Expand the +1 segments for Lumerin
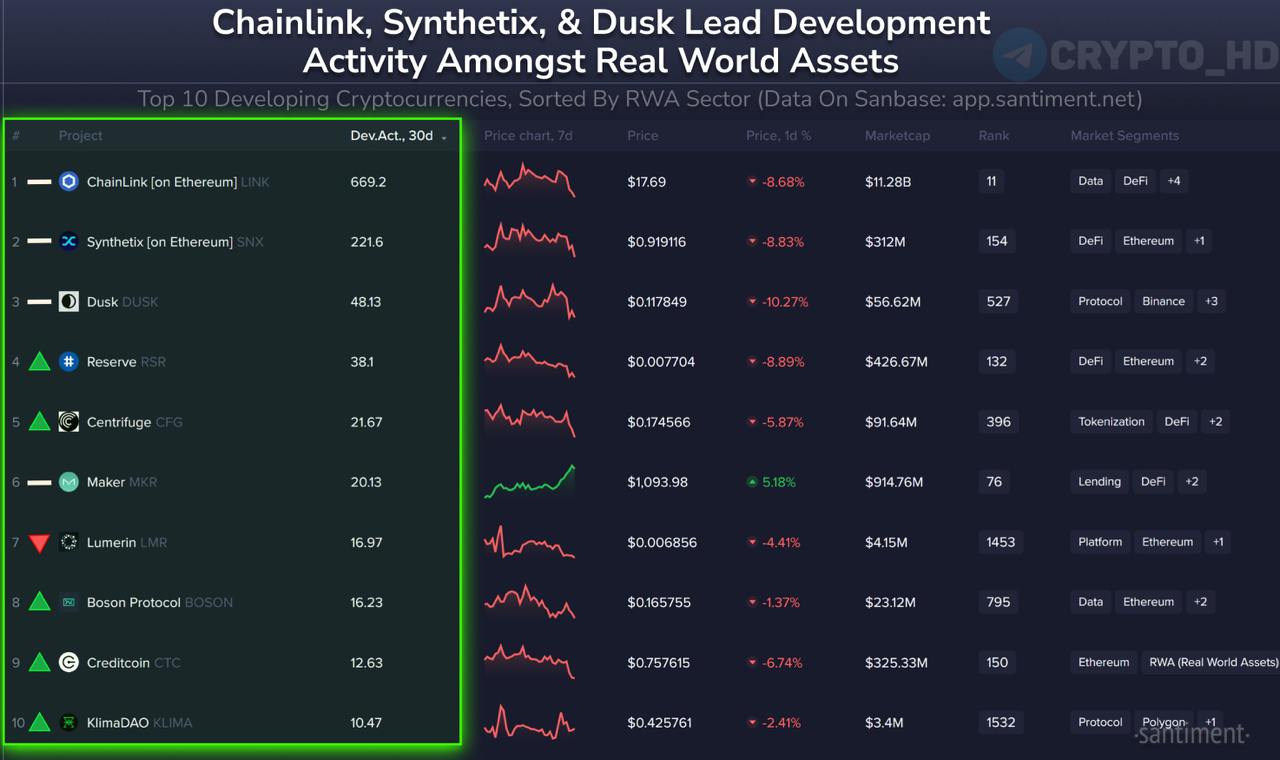 tap(1217, 541)
